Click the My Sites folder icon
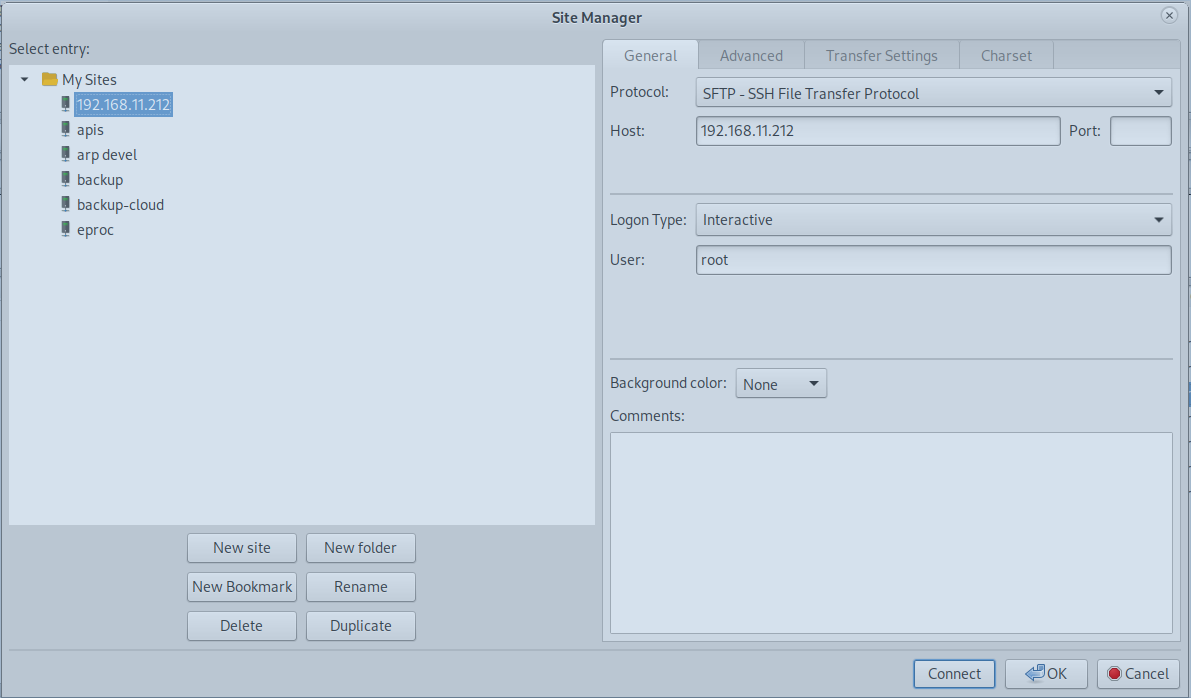The image size is (1191, 698). (49, 79)
